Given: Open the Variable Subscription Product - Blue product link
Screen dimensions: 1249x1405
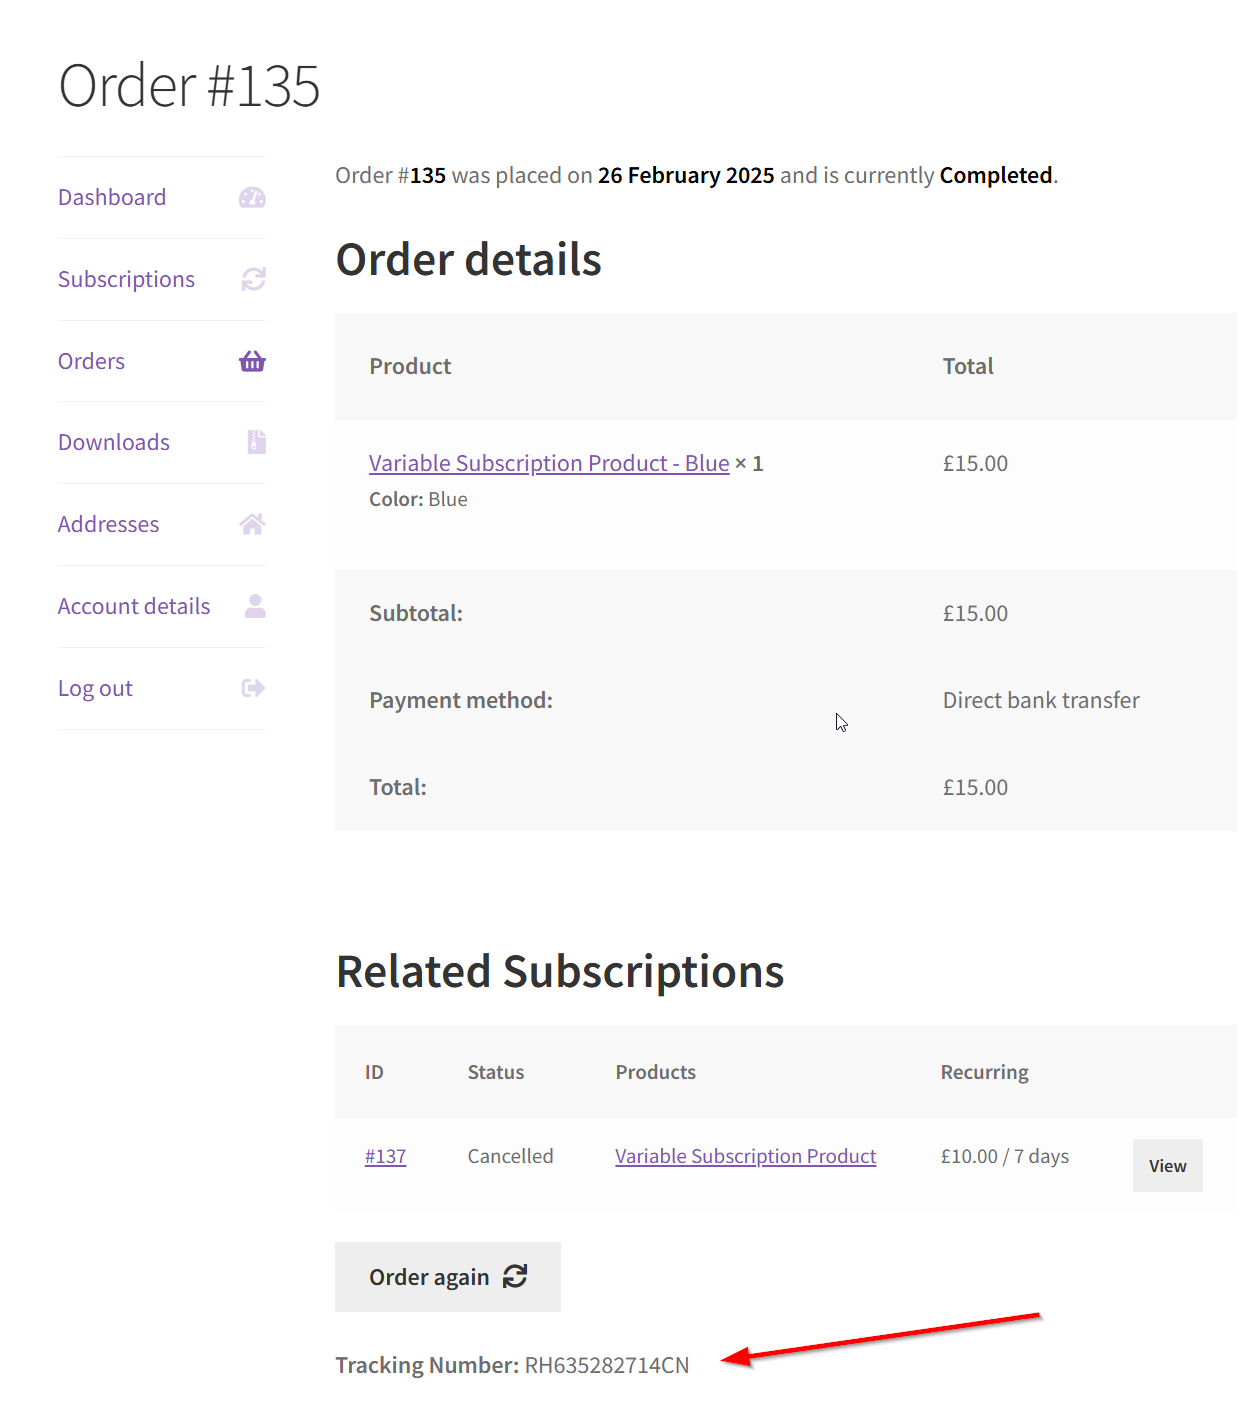Looking at the screenshot, I should pos(548,463).
